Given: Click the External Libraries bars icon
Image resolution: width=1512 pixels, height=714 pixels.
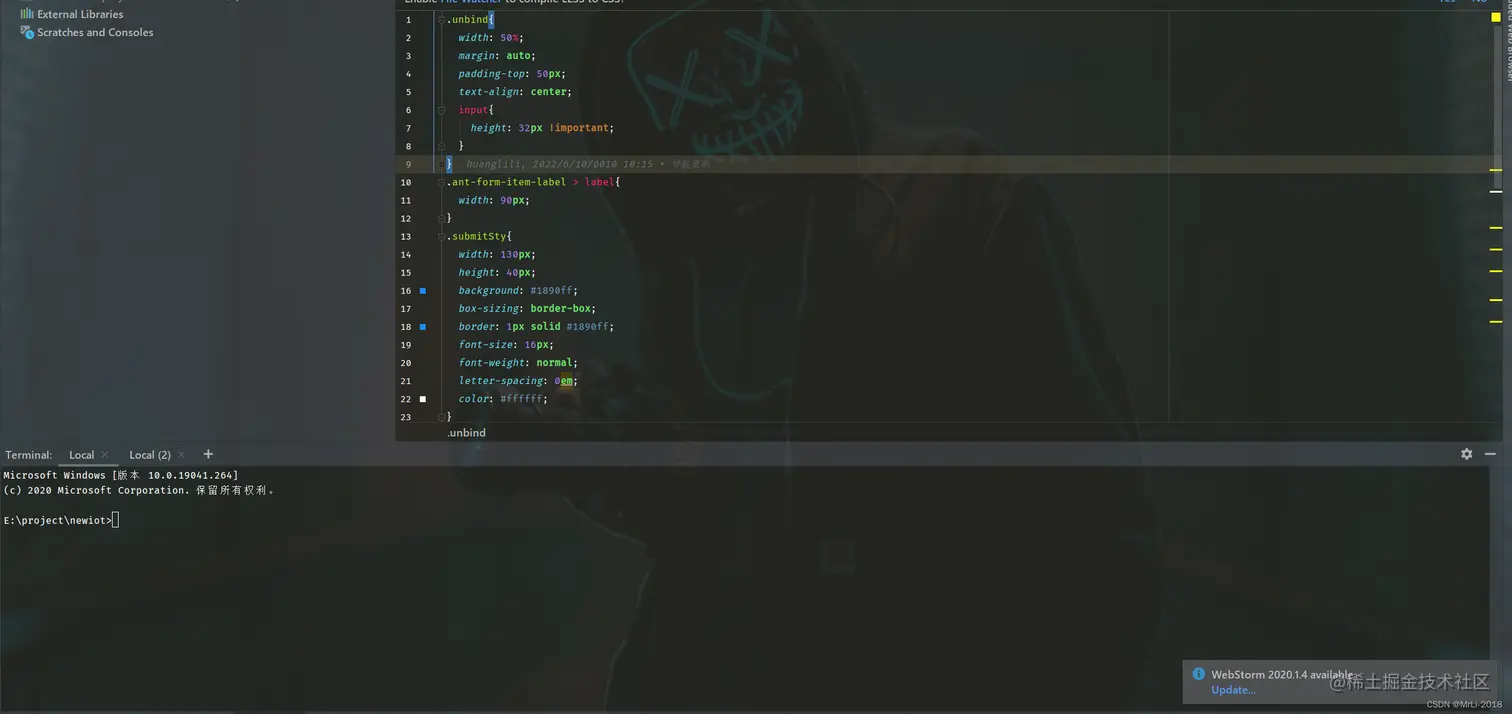Looking at the screenshot, I should pos(27,14).
